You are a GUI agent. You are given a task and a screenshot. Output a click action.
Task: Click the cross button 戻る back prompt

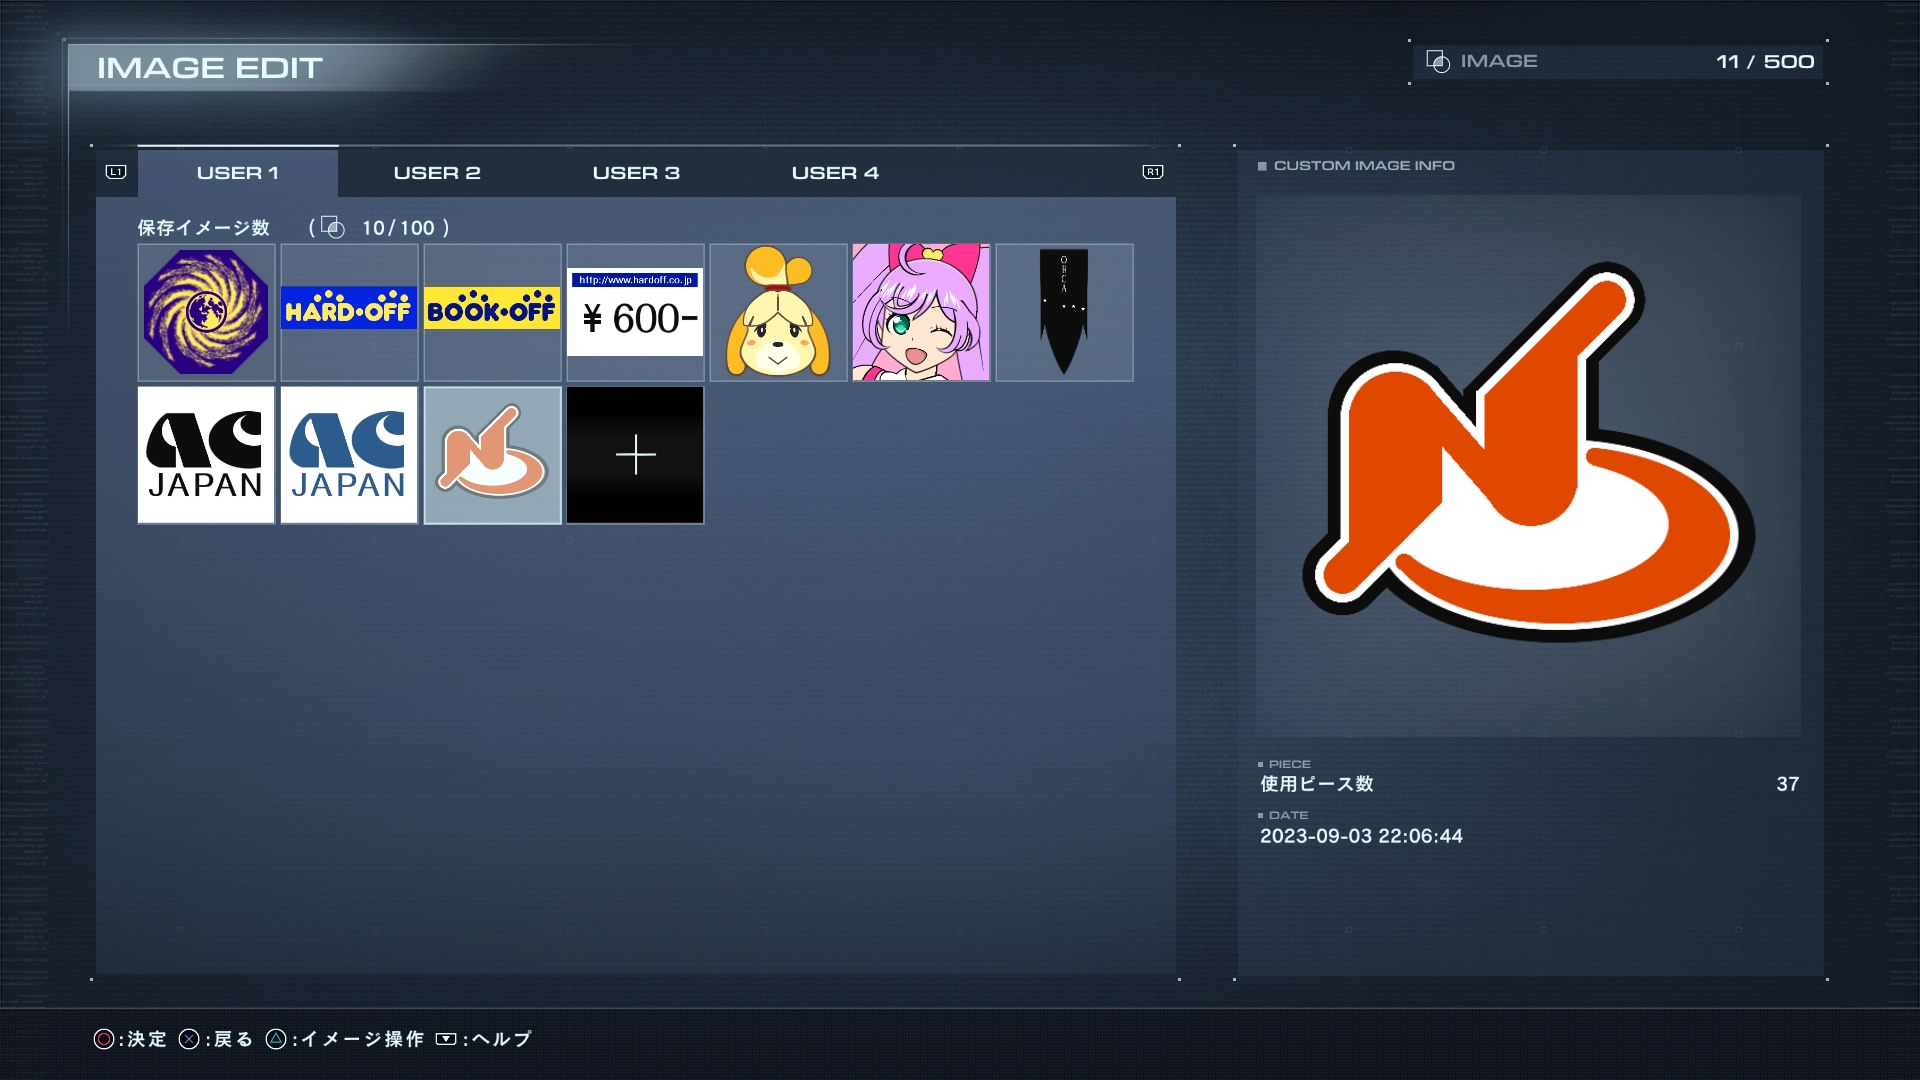point(216,1039)
